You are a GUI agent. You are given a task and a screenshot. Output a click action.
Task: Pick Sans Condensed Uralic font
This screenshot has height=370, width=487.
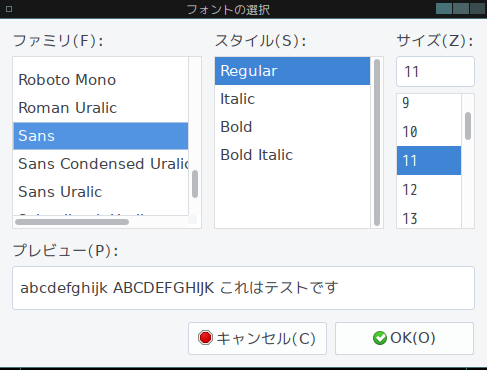[101, 164]
